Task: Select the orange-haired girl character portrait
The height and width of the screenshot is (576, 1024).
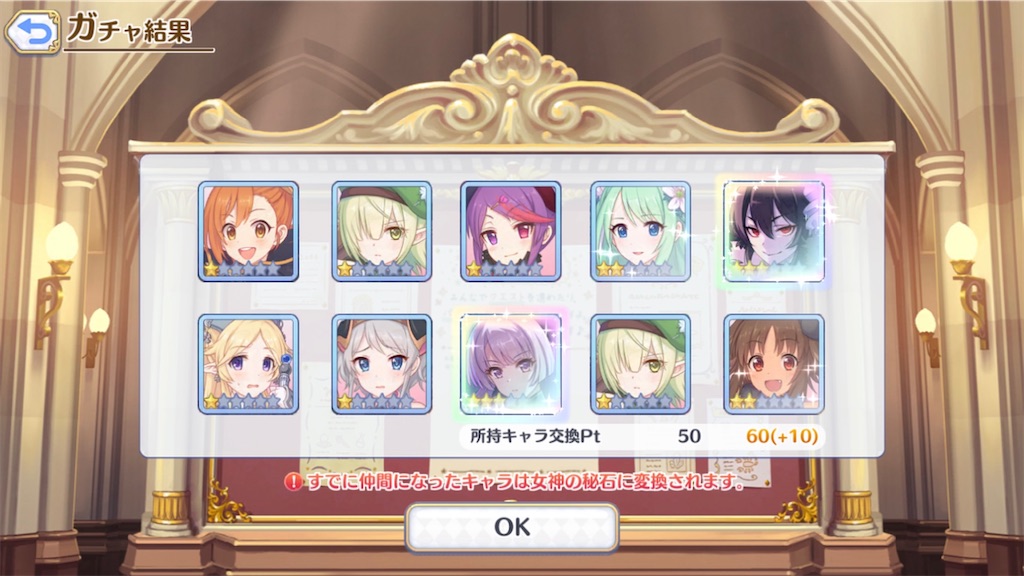Action: 248,232
